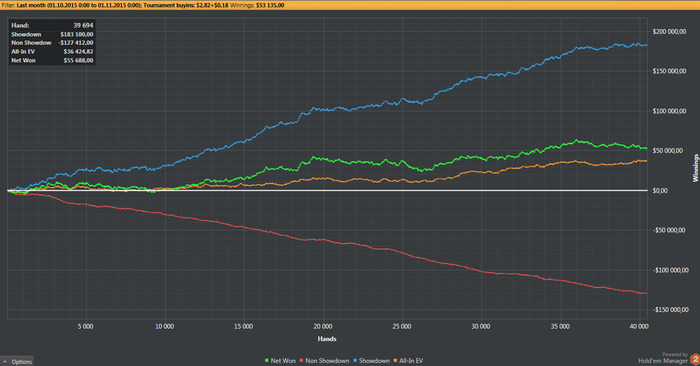Click the Hands x-axis title

(327, 339)
